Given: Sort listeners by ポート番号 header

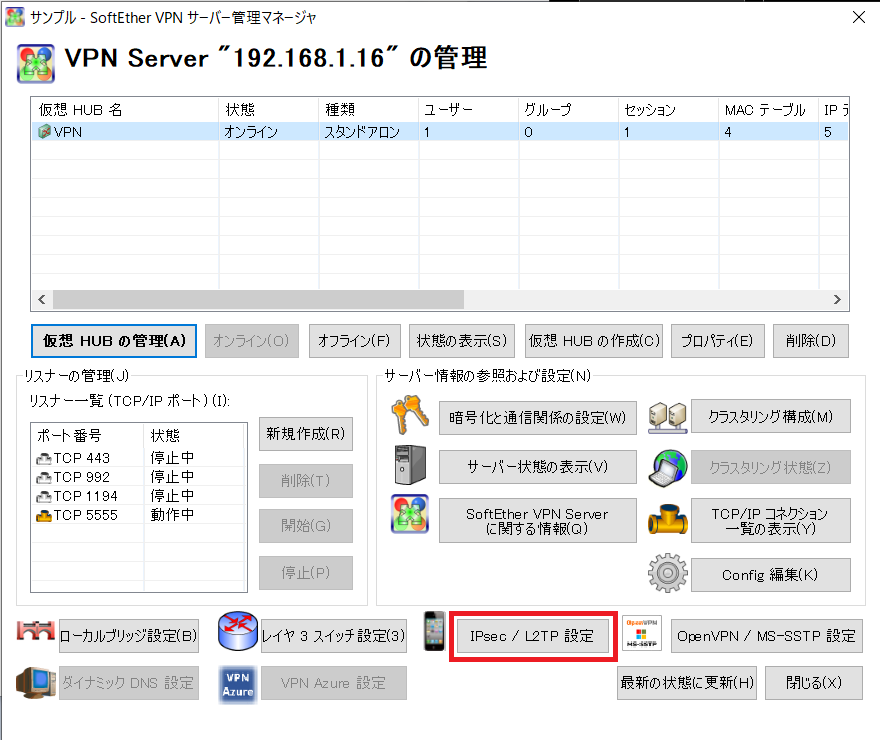Looking at the screenshot, I should click(x=88, y=435).
